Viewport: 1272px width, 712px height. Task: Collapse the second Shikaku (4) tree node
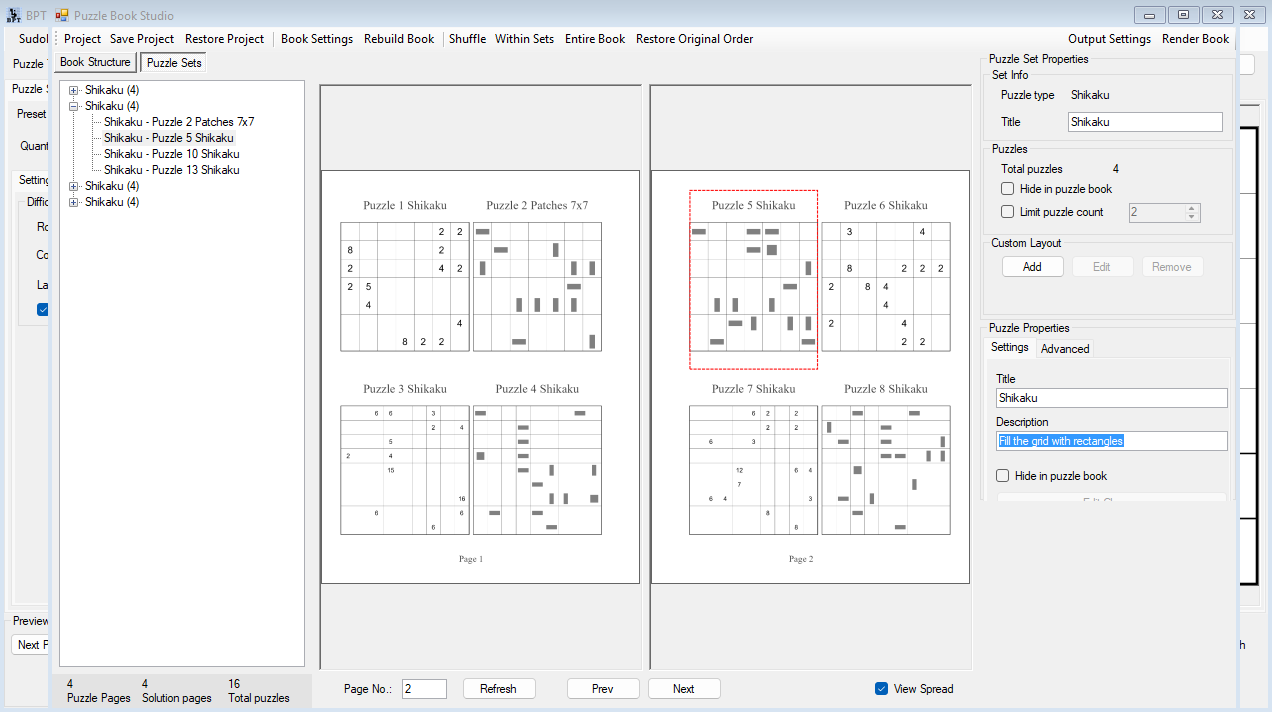point(74,106)
